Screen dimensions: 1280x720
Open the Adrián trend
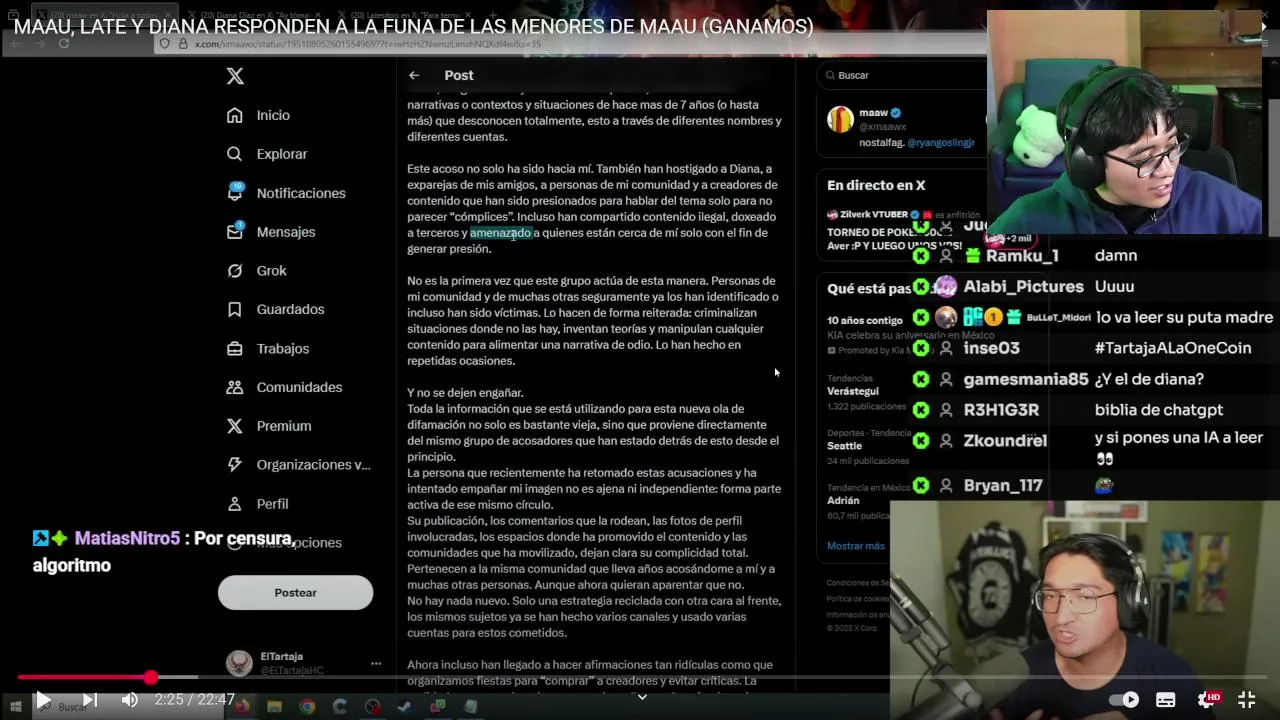tap(843, 500)
